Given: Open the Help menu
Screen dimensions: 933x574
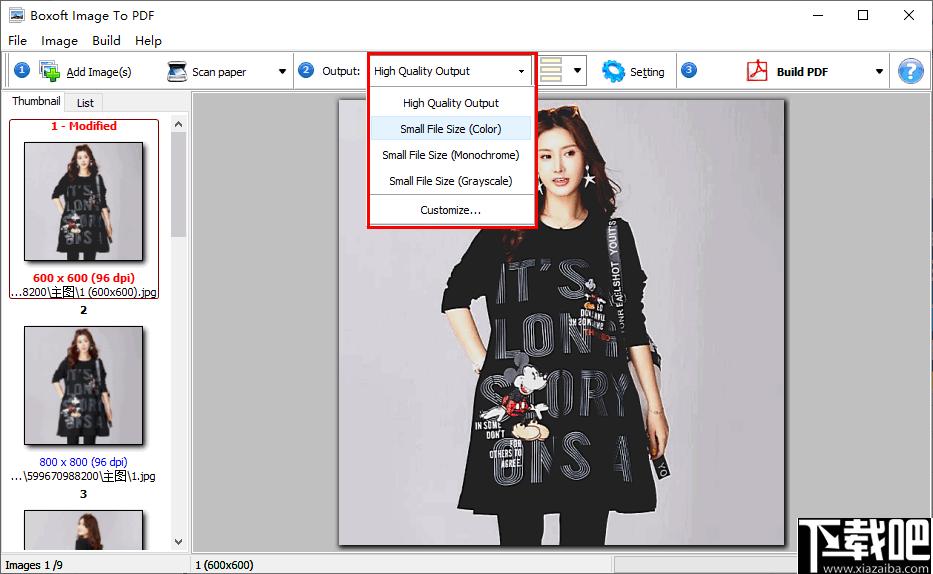Looking at the screenshot, I should [148, 40].
